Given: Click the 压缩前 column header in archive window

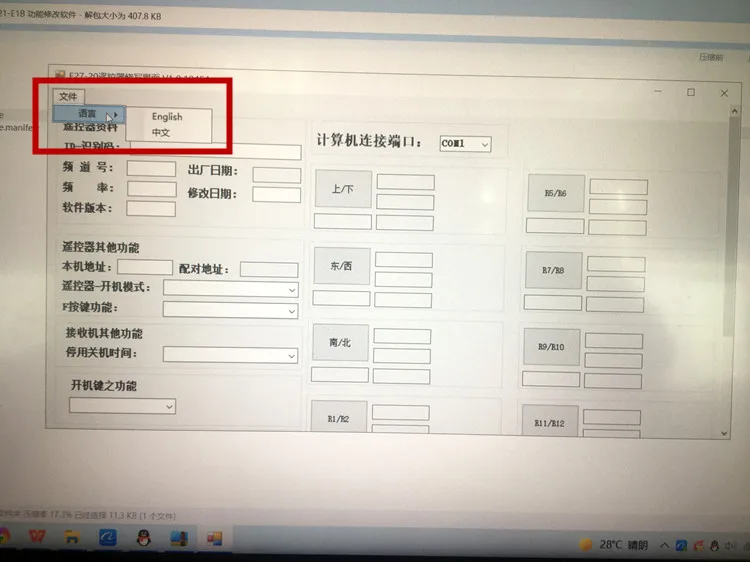Looking at the screenshot, I should (711, 57).
